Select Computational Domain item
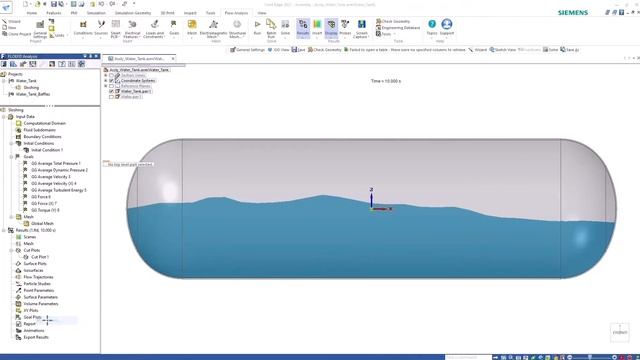 44,123
